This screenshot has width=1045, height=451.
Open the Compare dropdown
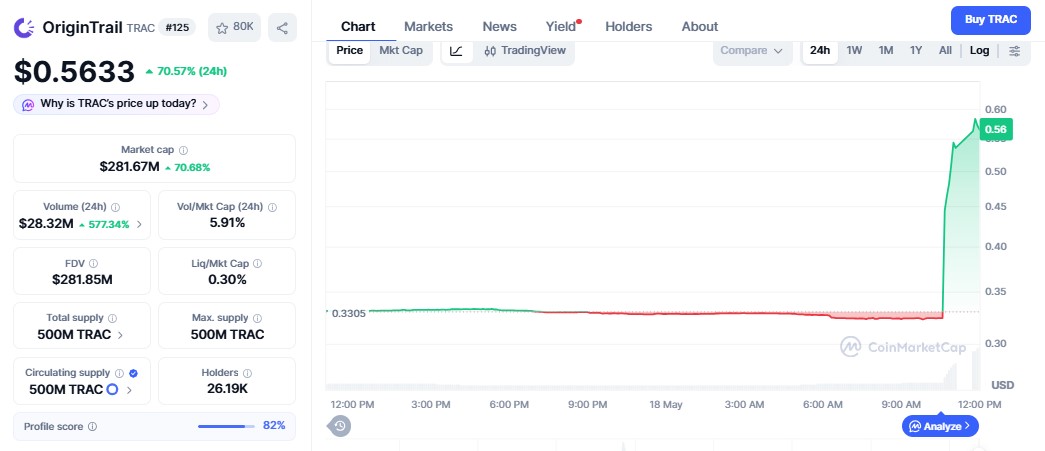[x=751, y=51]
